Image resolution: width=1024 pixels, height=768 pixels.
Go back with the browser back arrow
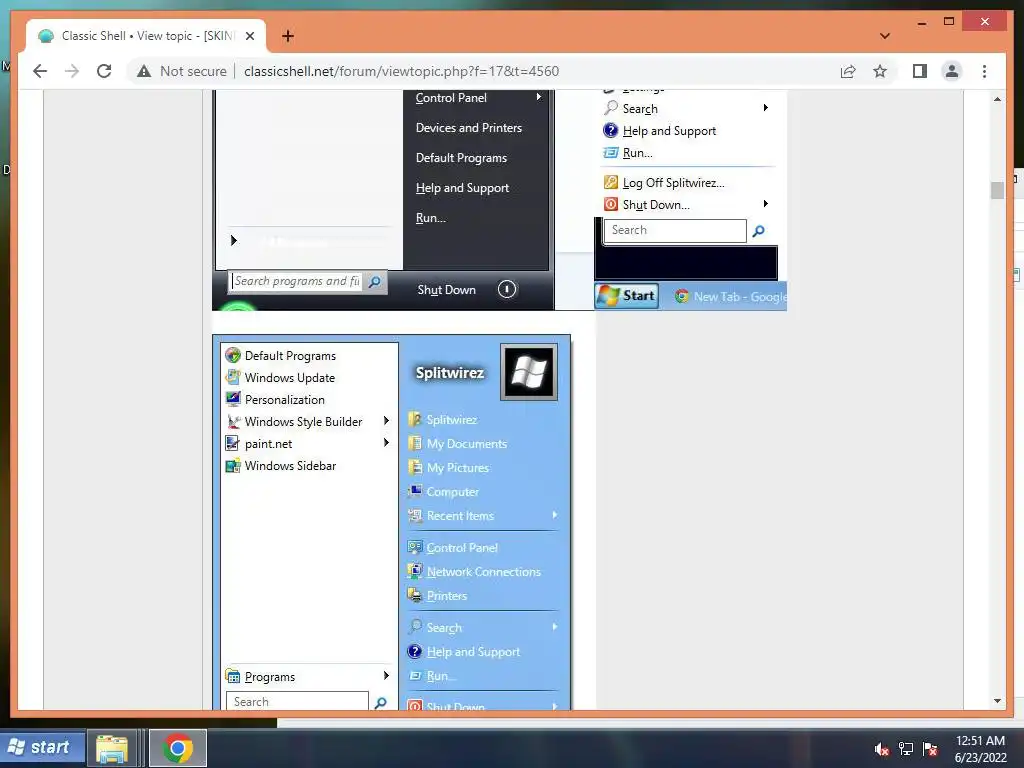[40, 71]
